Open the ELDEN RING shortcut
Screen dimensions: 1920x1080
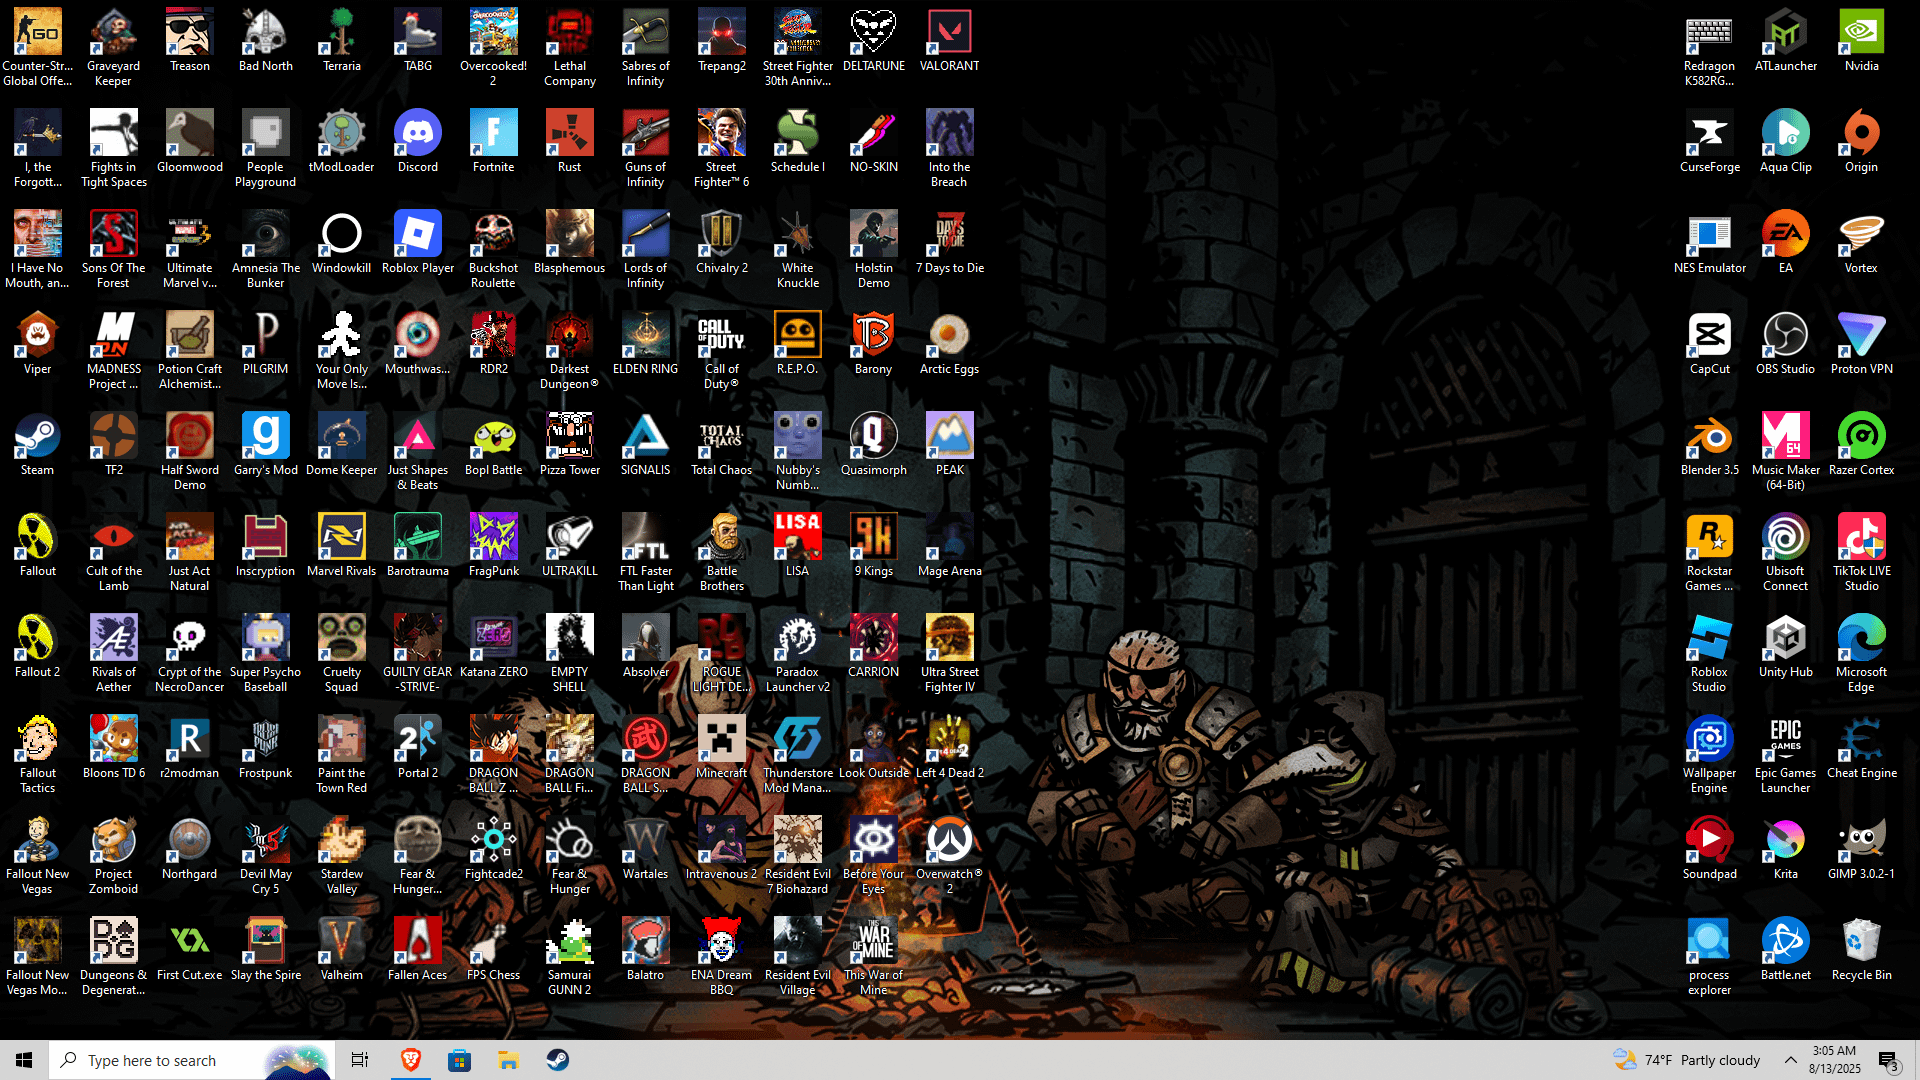click(x=646, y=344)
